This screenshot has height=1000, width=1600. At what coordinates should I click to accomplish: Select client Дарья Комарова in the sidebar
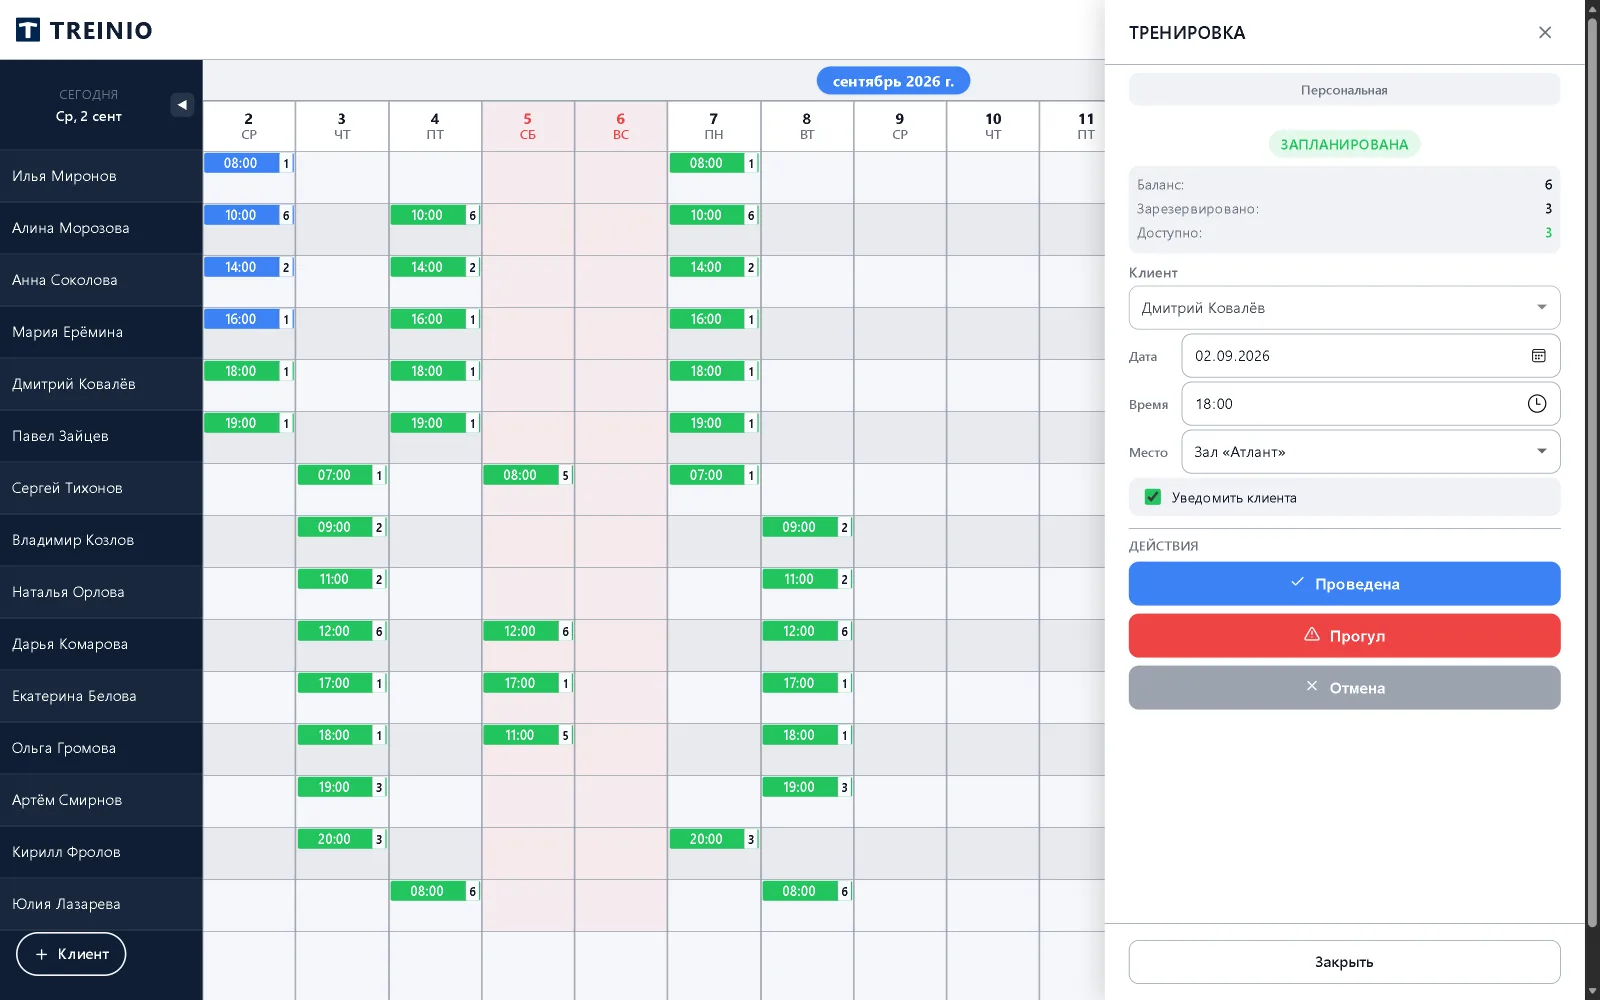(101, 644)
